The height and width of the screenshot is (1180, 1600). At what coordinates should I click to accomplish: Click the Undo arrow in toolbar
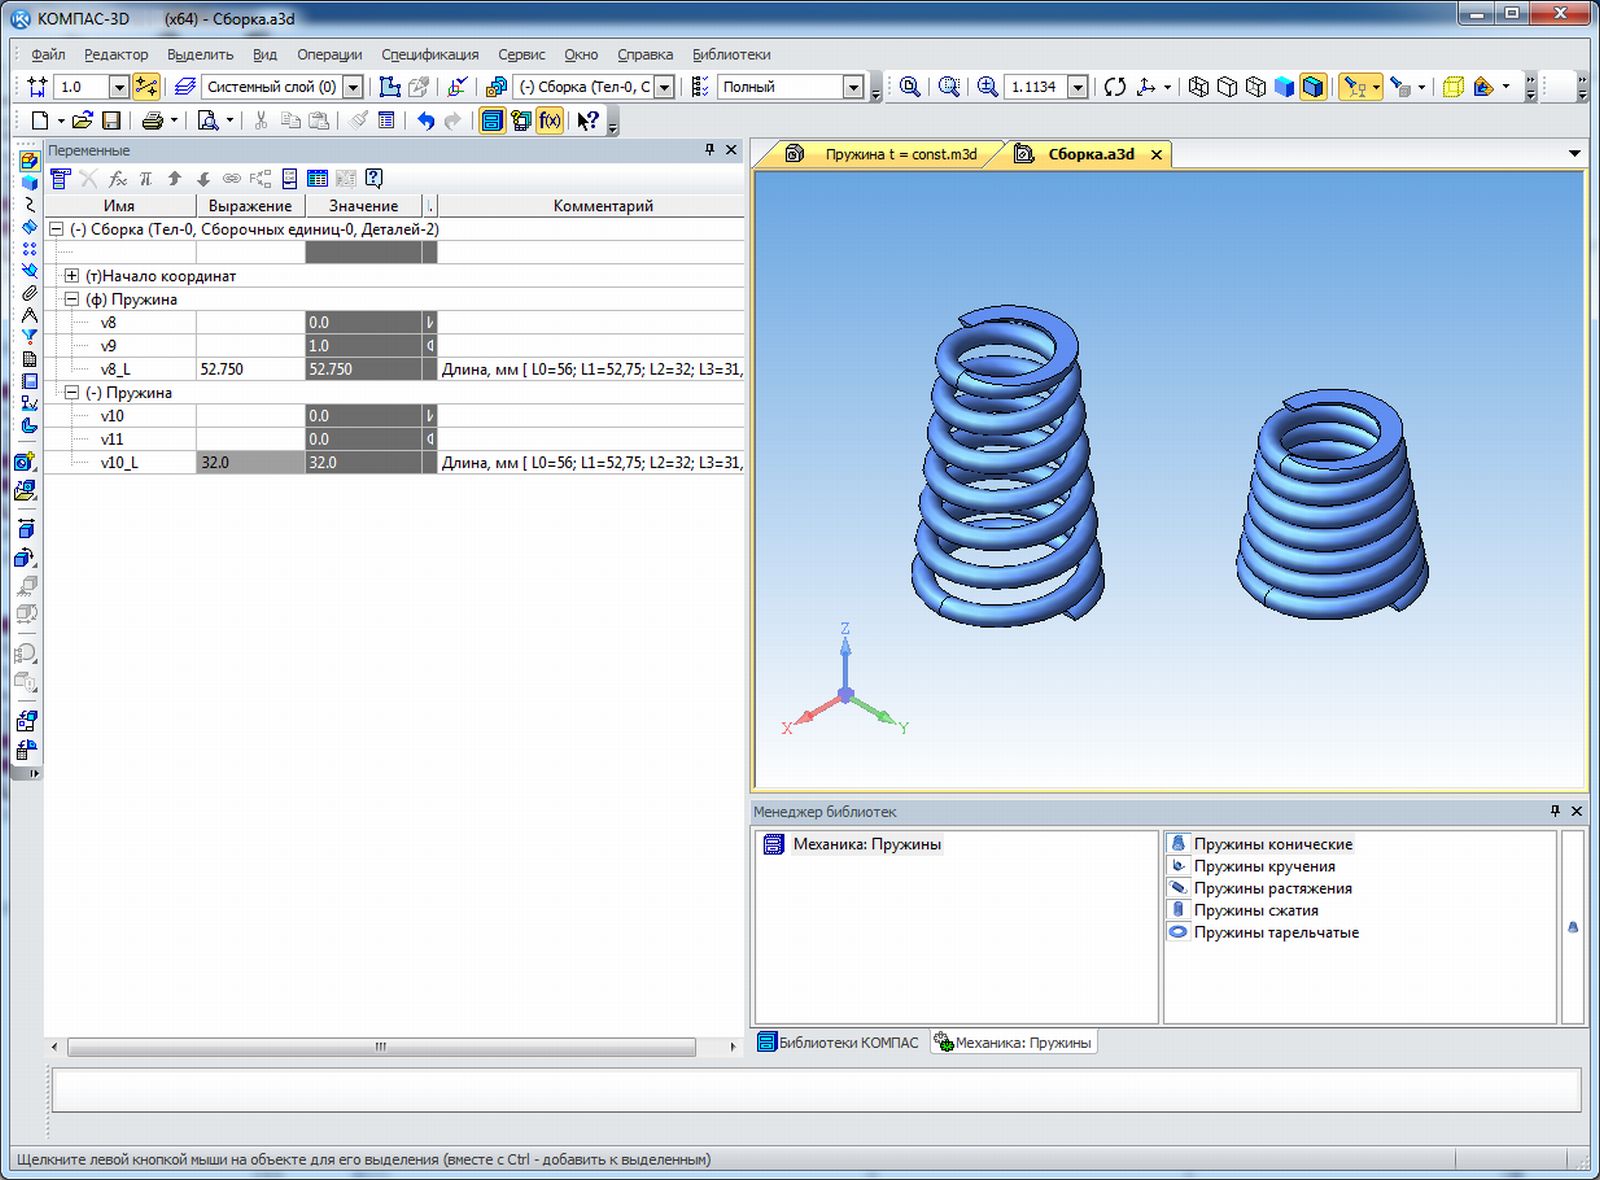pos(426,121)
